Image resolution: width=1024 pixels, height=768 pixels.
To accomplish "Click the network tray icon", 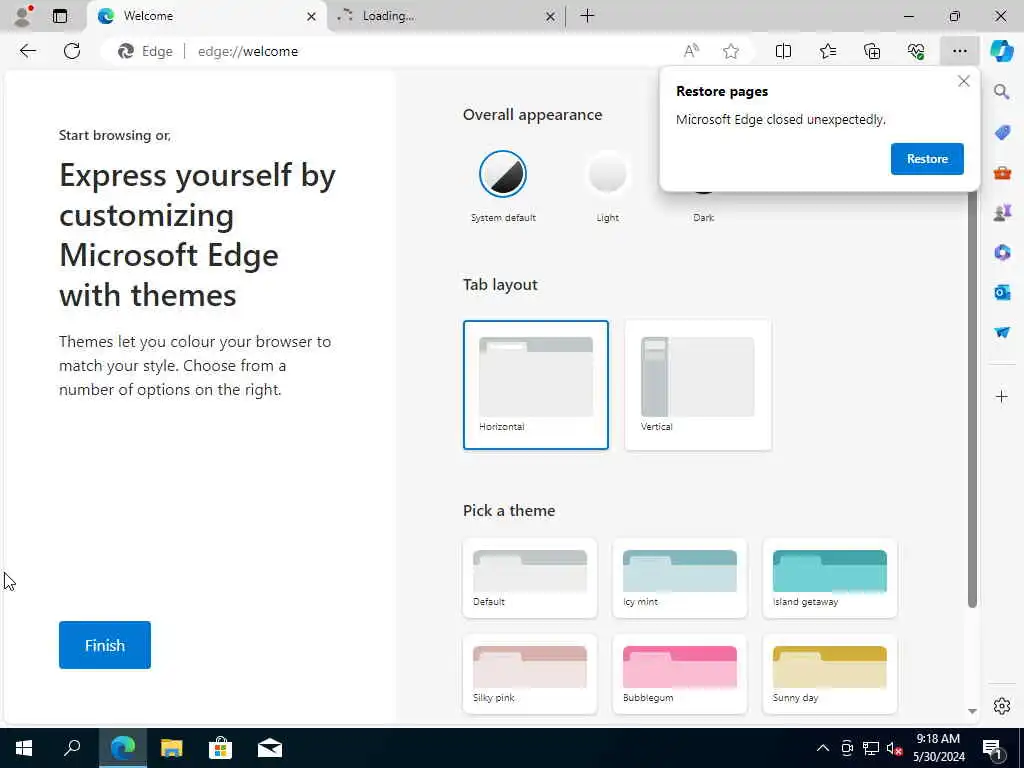I will click(x=871, y=748).
